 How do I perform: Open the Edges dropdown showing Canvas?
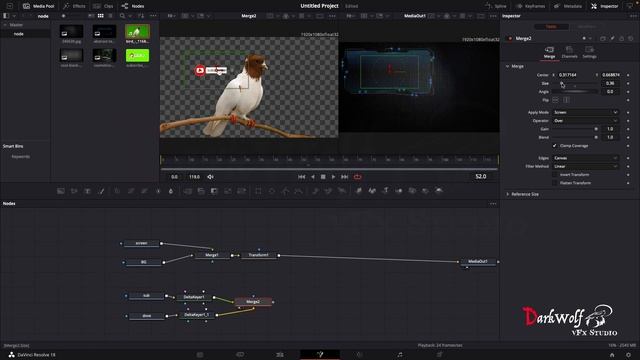(586, 158)
